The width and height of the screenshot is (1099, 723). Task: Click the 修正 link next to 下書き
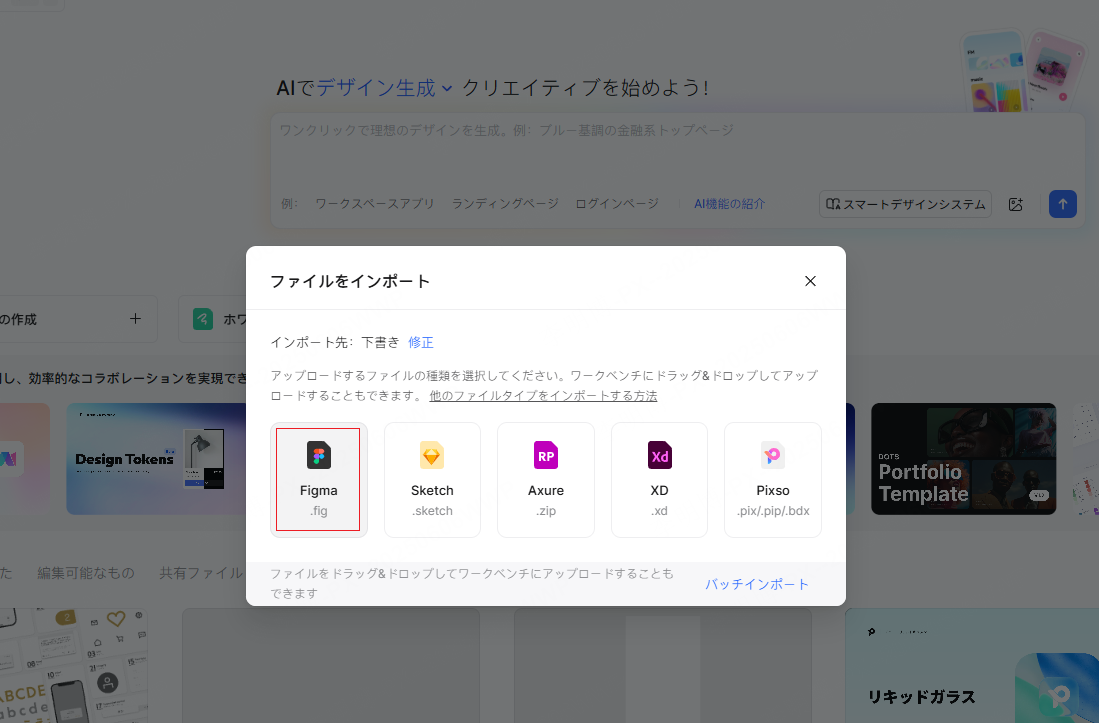[421, 343]
